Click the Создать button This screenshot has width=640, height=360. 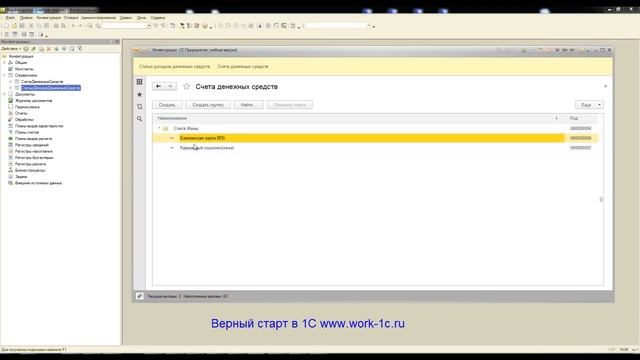[x=167, y=105]
